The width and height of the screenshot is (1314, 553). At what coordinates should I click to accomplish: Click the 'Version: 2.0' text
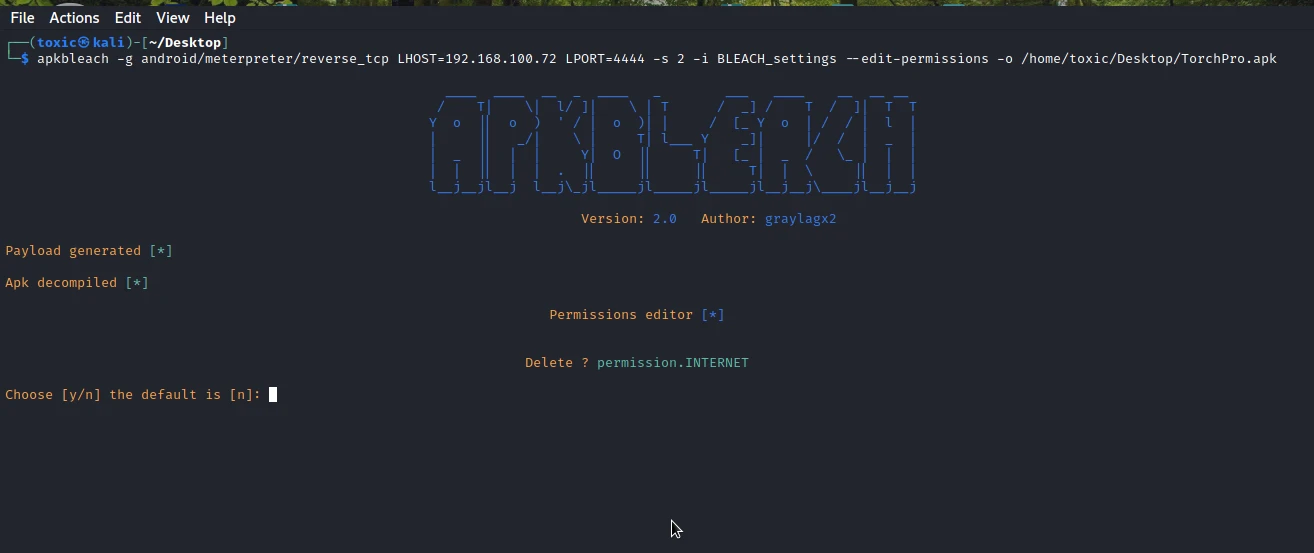[x=629, y=219]
